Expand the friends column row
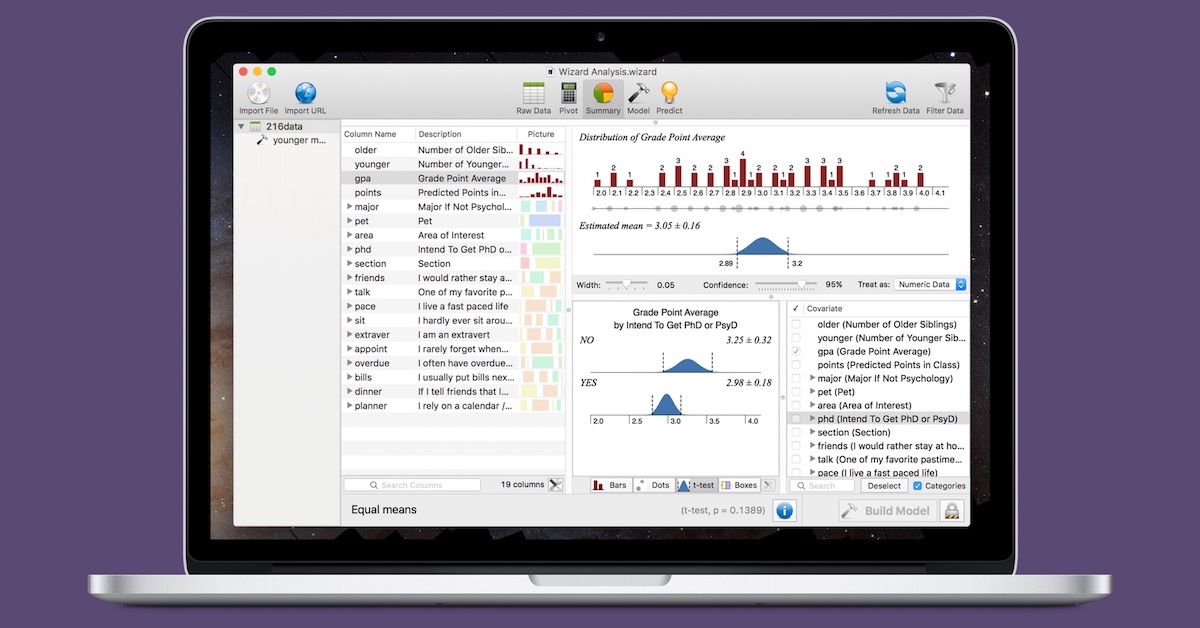This screenshot has height=628, width=1200. pyautogui.click(x=350, y=278)
